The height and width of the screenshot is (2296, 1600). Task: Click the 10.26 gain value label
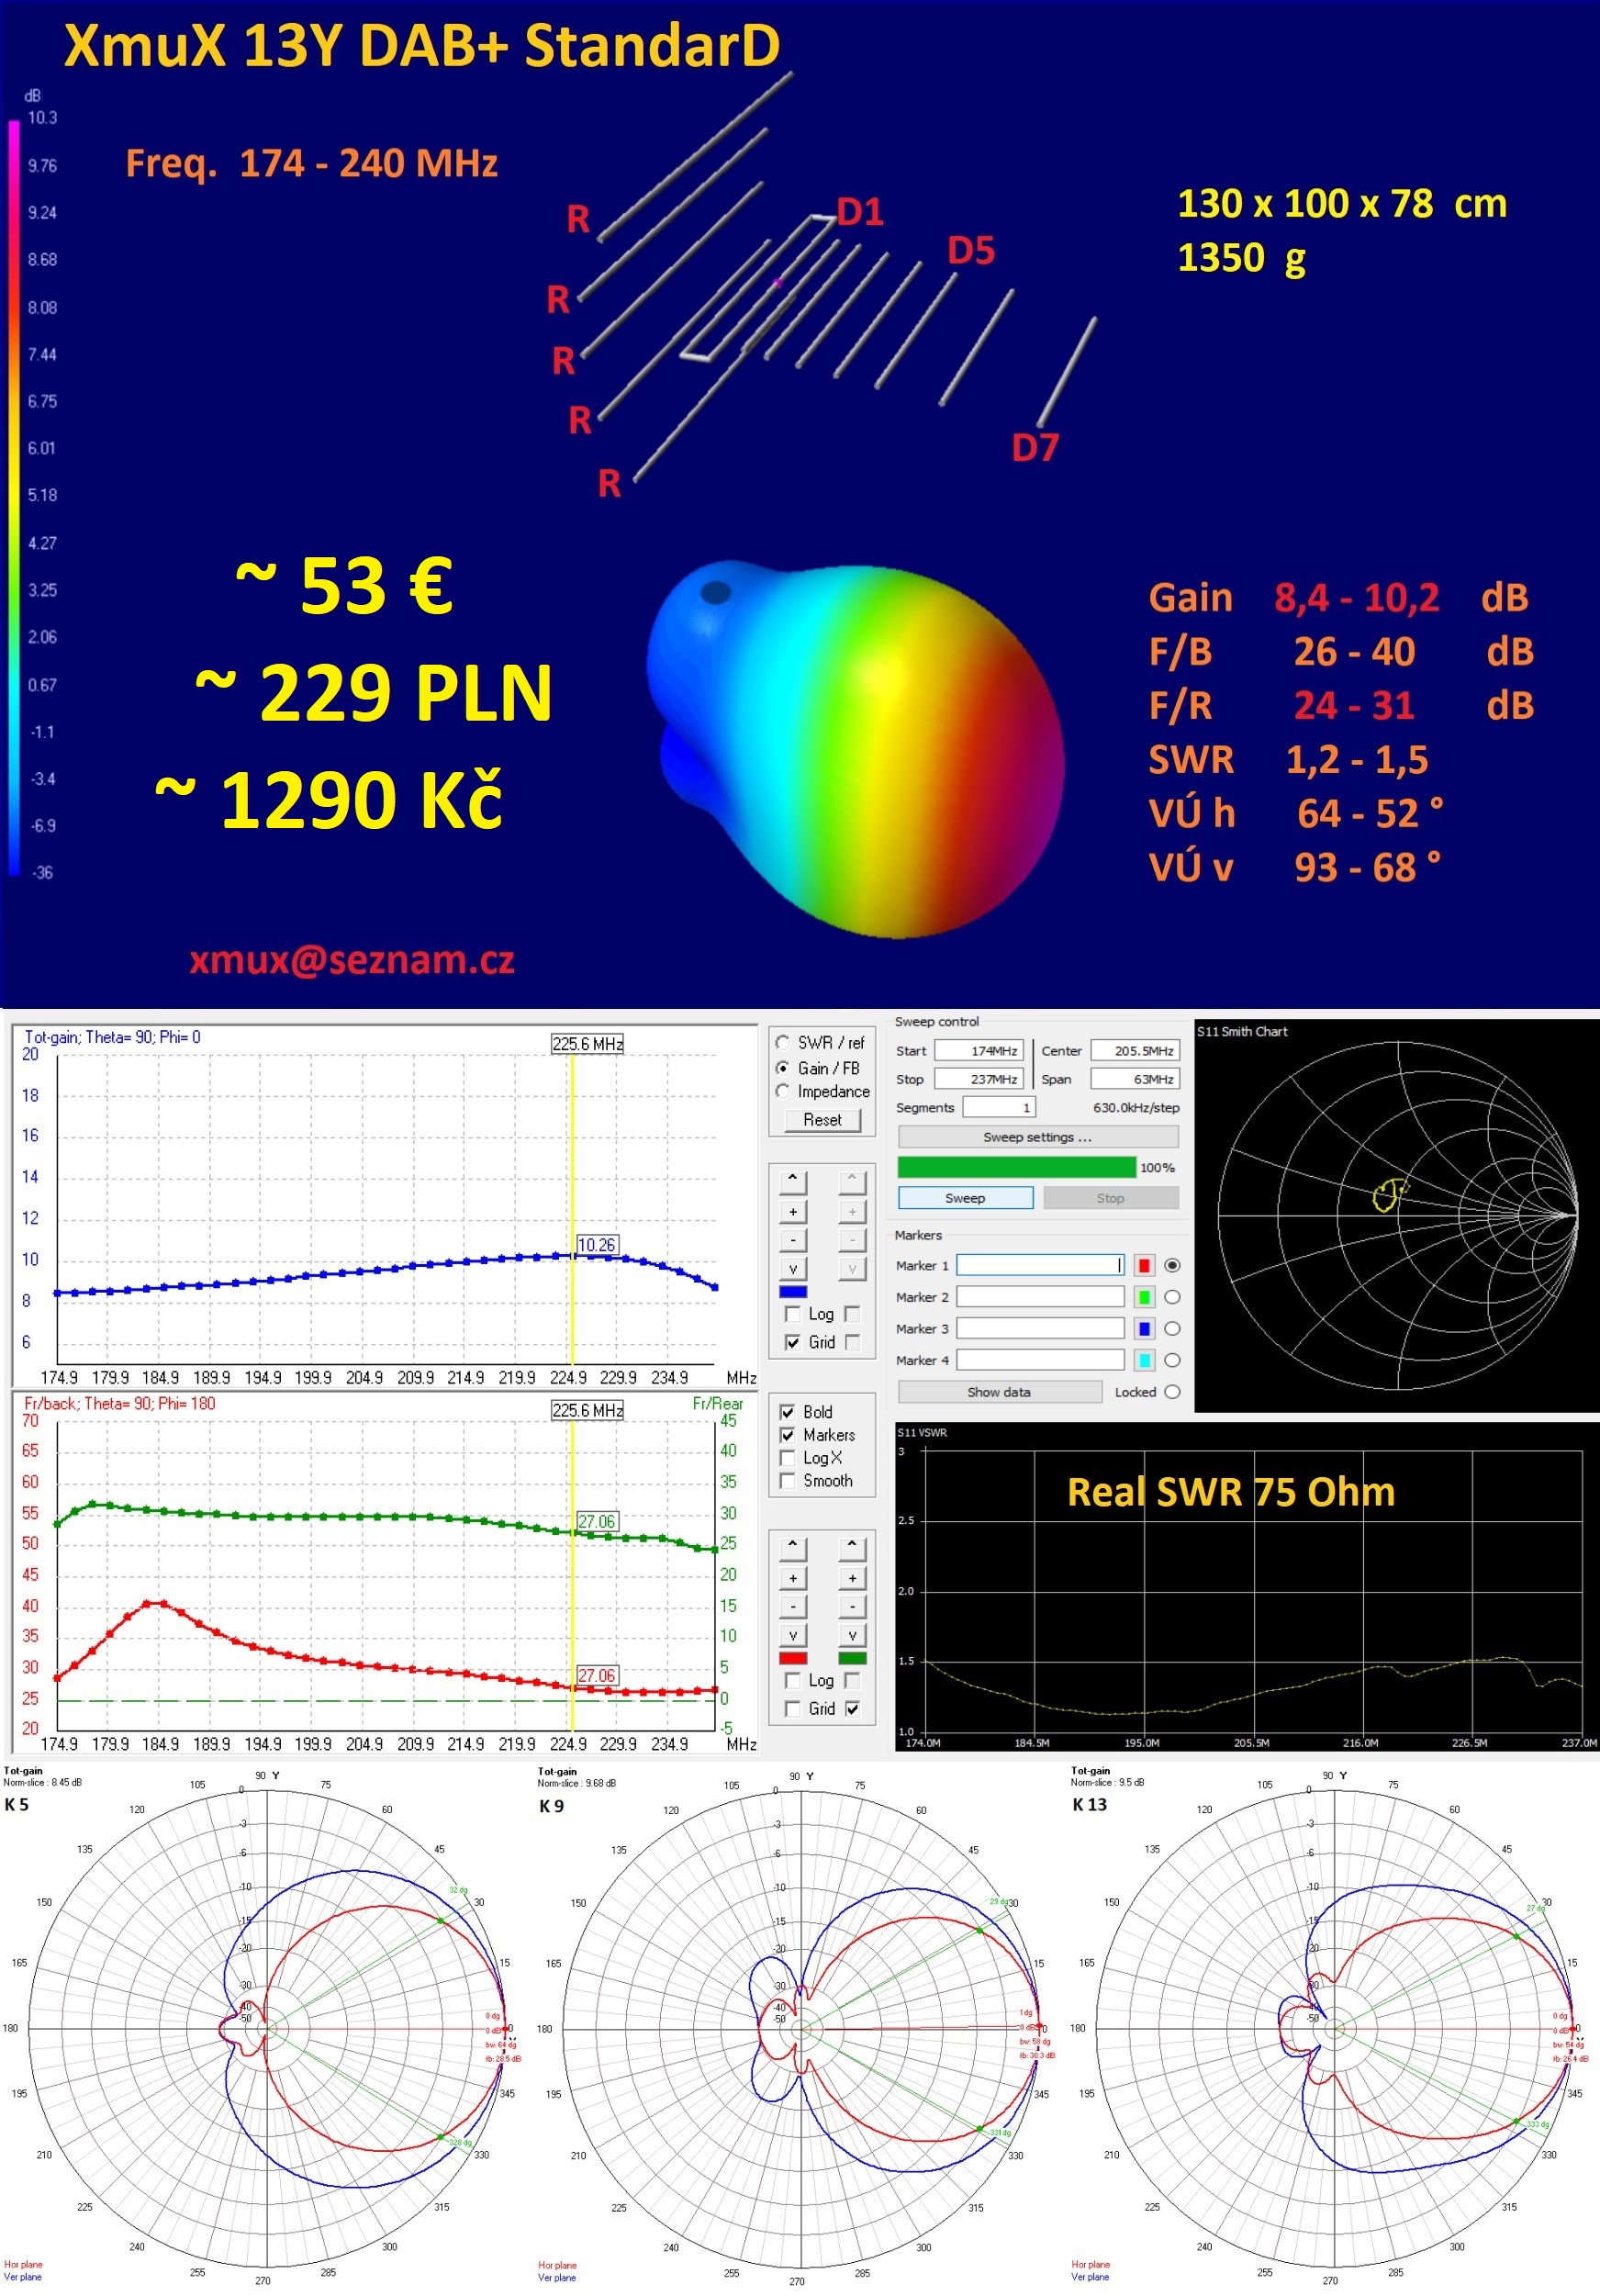coord(596,1245)
